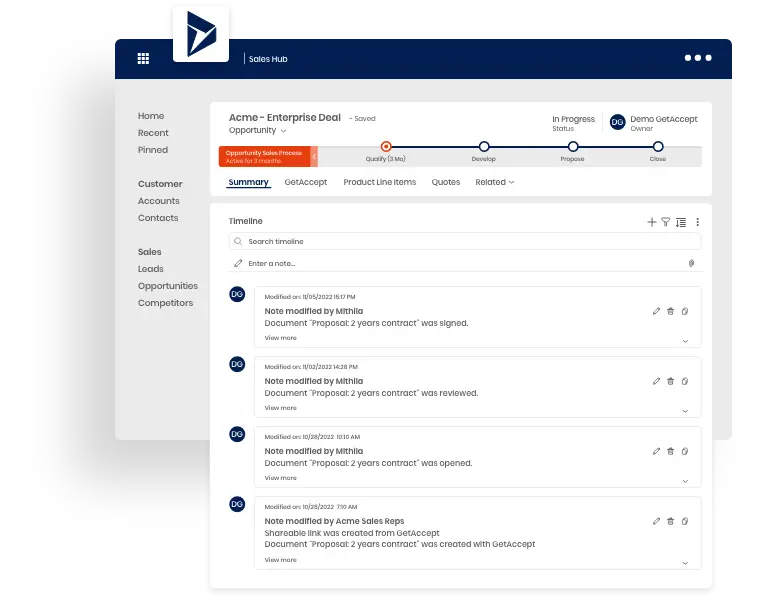Copy the Acme Sales Reps note

[x=685, y=521]
